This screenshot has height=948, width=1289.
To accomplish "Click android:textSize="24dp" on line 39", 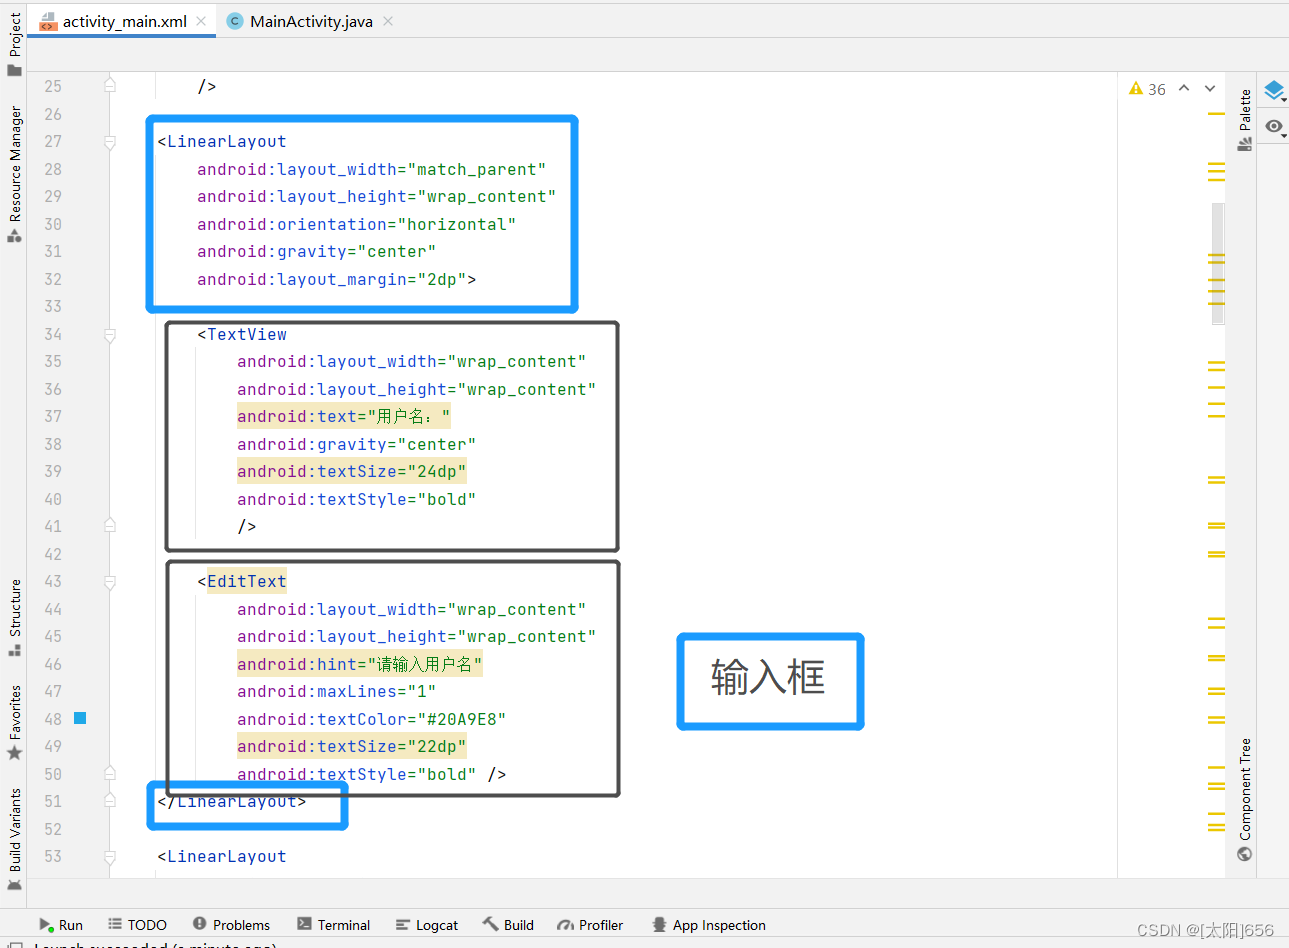I will (x=352, y=472).
